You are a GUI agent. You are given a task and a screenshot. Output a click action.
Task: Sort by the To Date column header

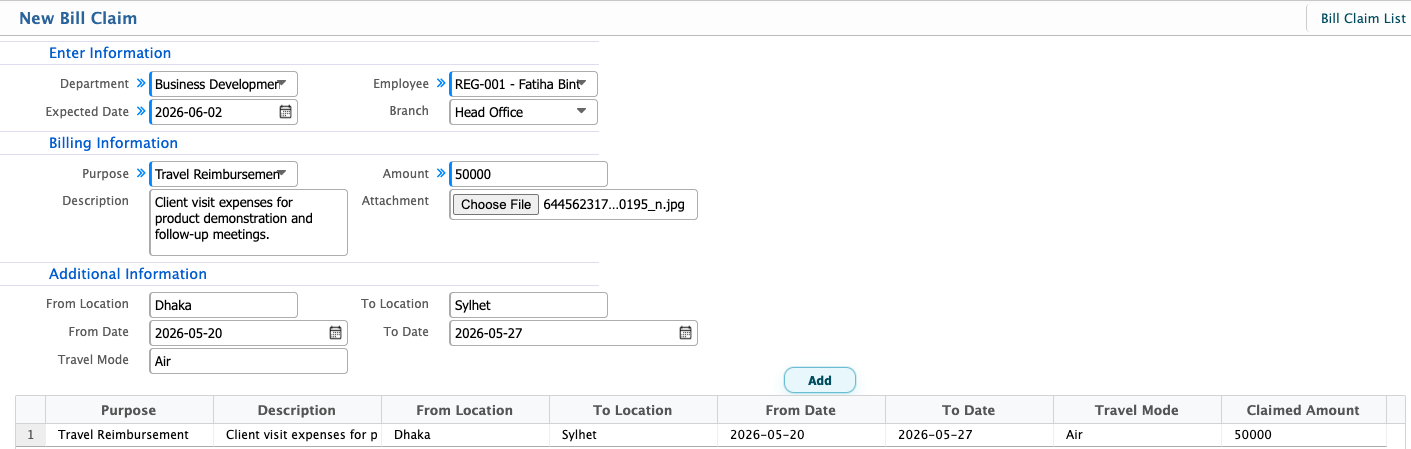click(x=969, y=410)
